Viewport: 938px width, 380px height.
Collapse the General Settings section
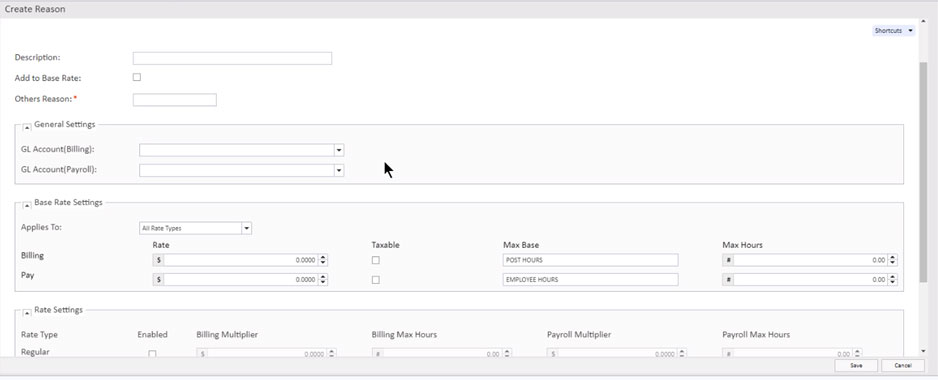(27, 126)
